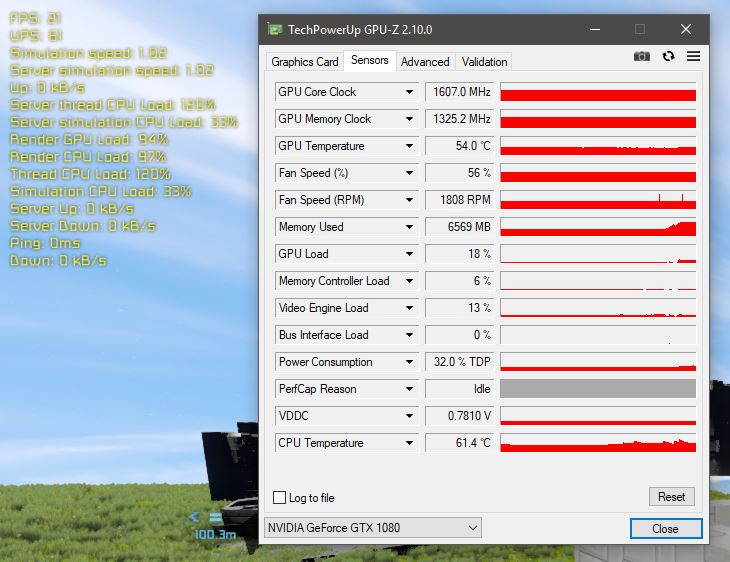Expand the PerfCap Reason sensor dropdown
The height and width of the screenshot is (562, 730).
409,389
